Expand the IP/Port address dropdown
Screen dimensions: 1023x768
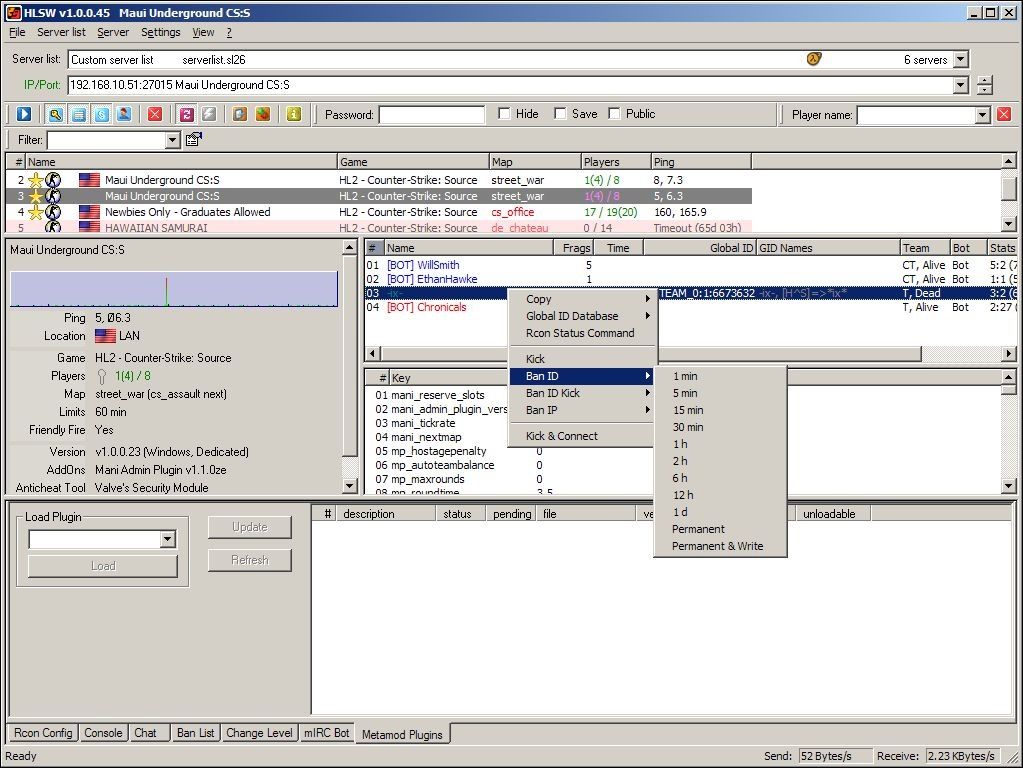coord(961,85)
